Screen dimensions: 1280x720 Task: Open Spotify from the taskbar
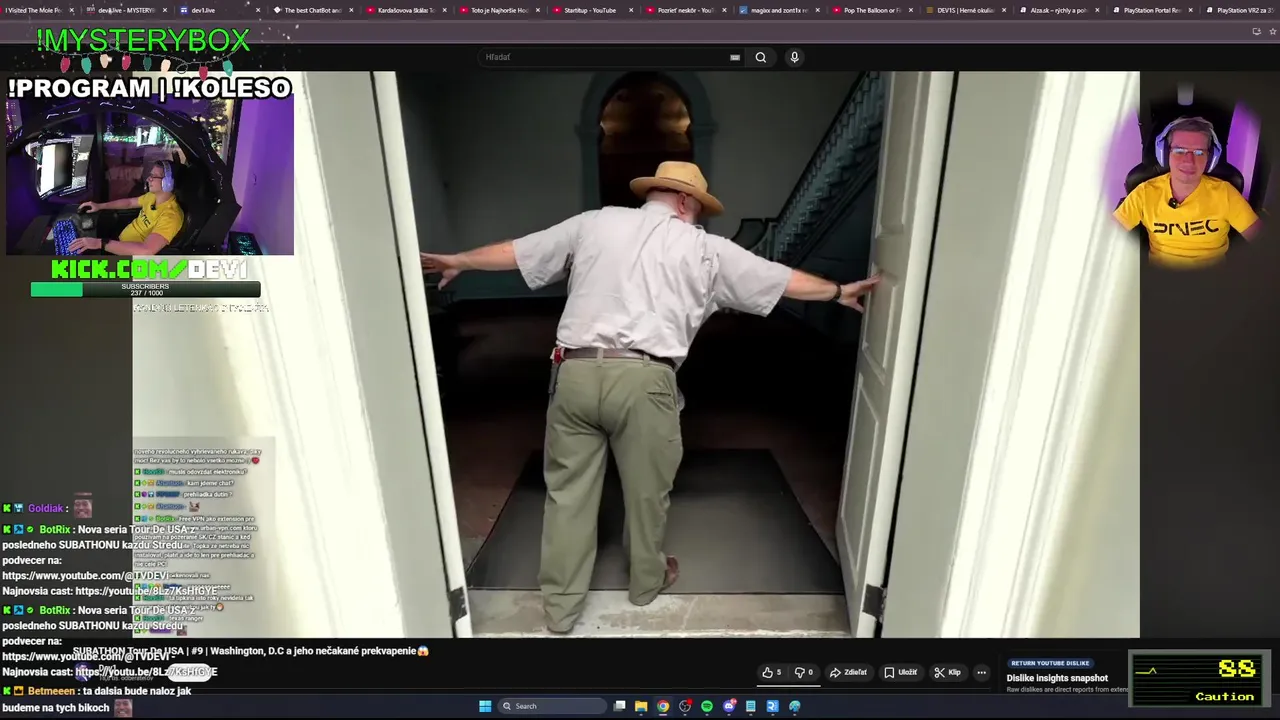click(x=707, y=706)
